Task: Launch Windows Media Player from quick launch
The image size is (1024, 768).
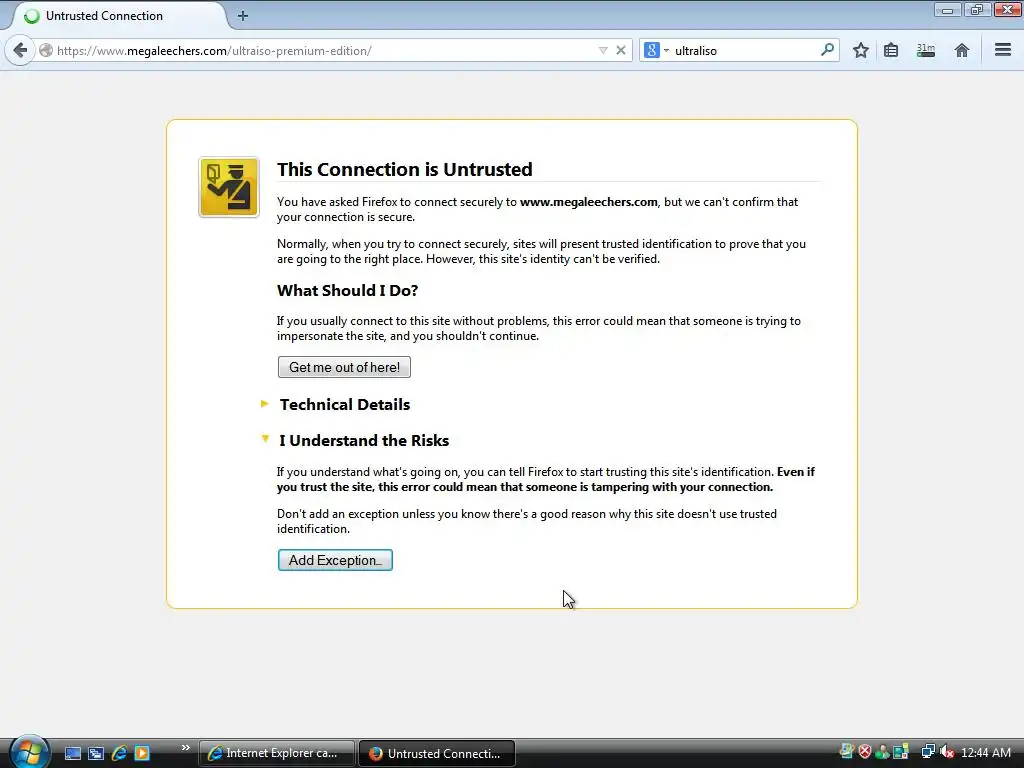Action: click(x=142, y=753)
